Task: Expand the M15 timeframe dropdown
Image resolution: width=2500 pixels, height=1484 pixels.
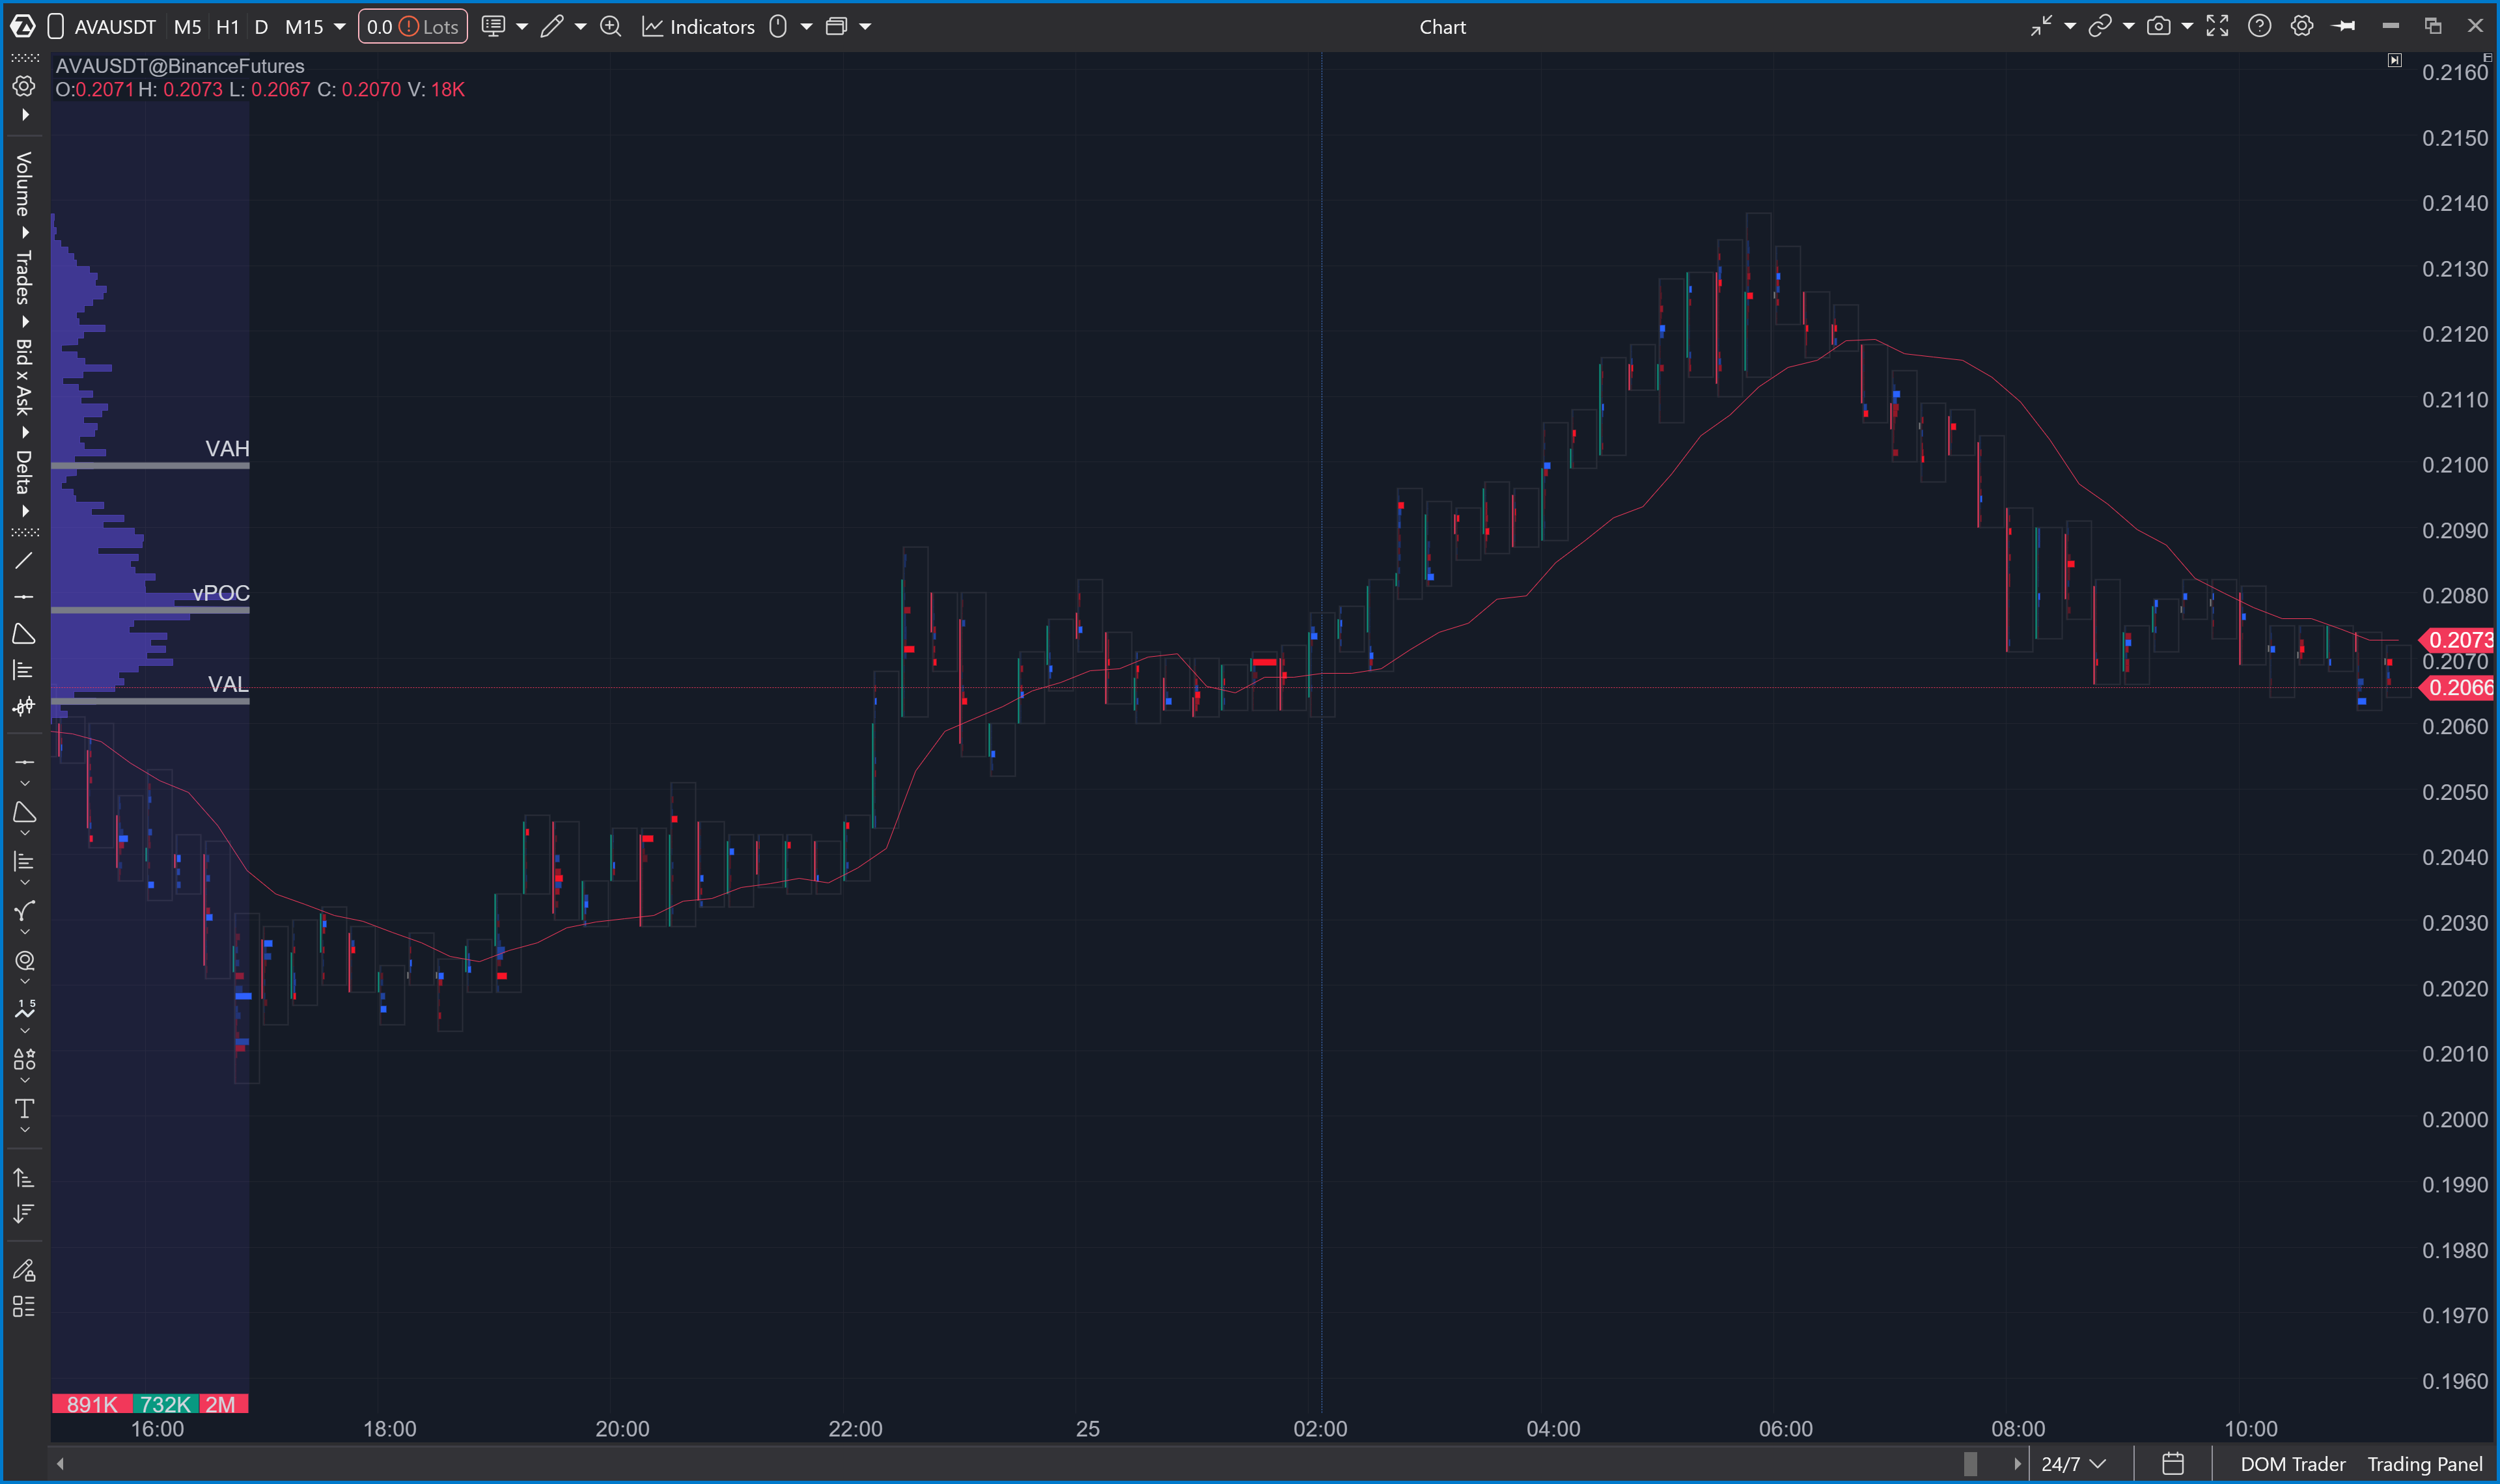Action: tap(340, 27)
